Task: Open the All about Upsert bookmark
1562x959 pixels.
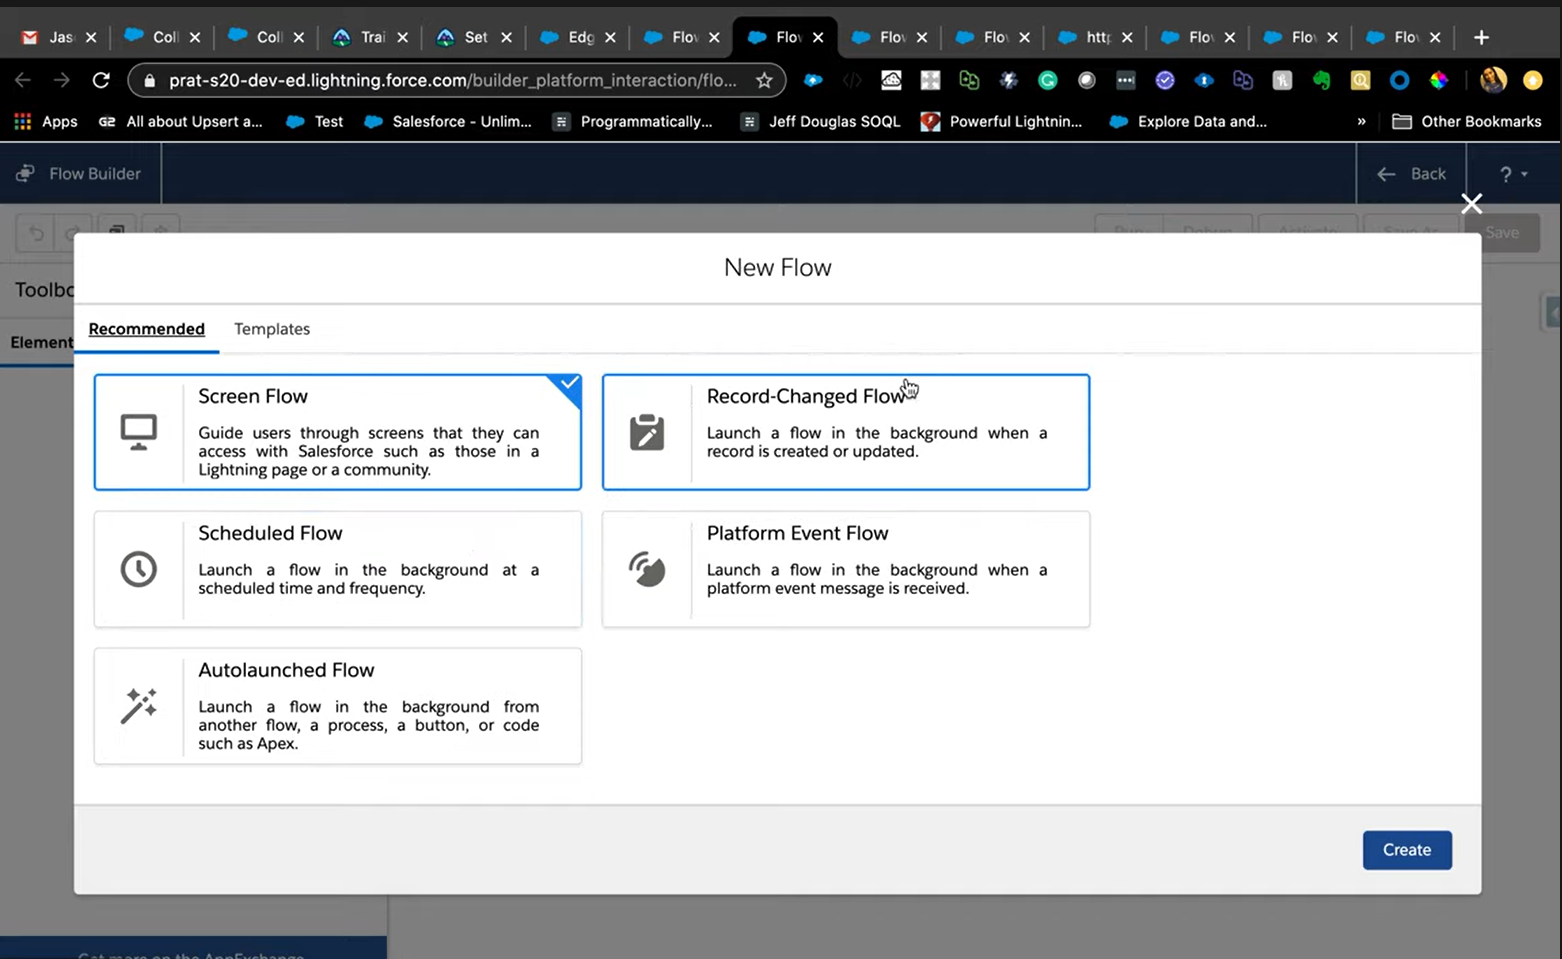Action: click(181, 121)
